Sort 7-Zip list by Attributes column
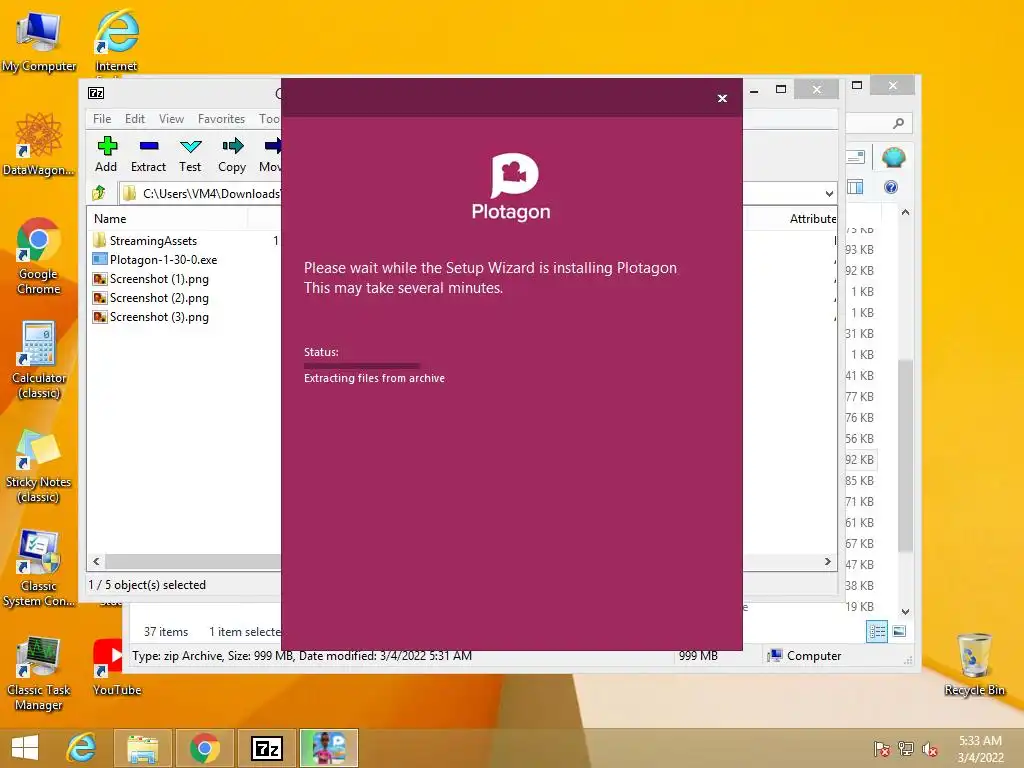 [812, 219]
